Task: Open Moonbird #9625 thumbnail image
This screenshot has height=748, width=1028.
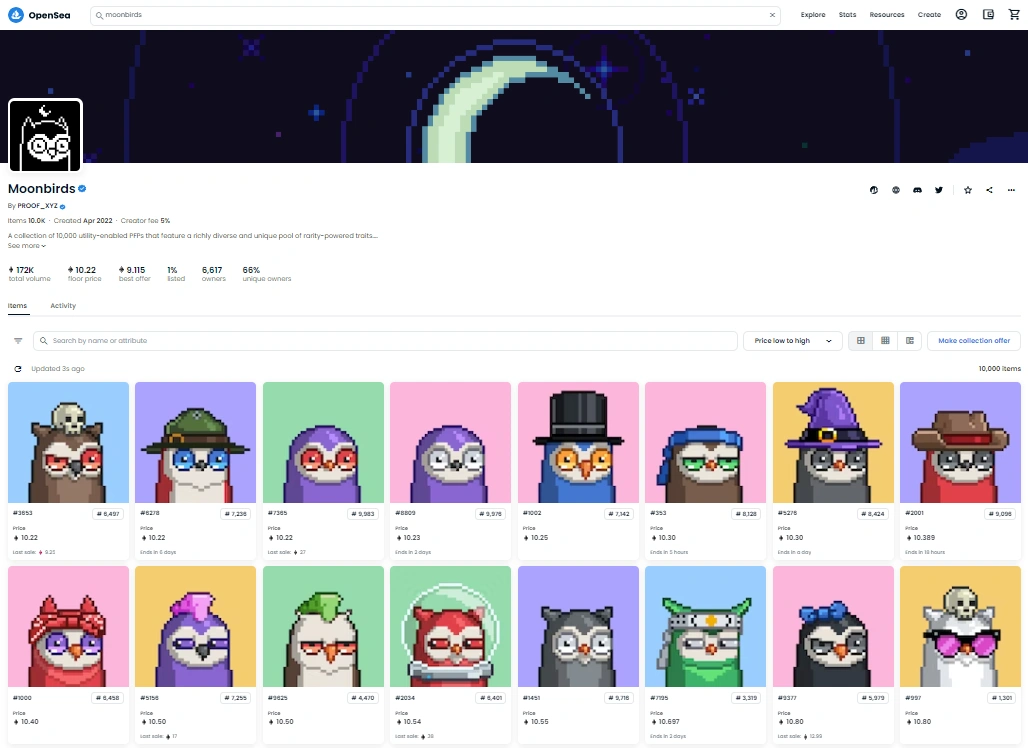Action: 323,627
